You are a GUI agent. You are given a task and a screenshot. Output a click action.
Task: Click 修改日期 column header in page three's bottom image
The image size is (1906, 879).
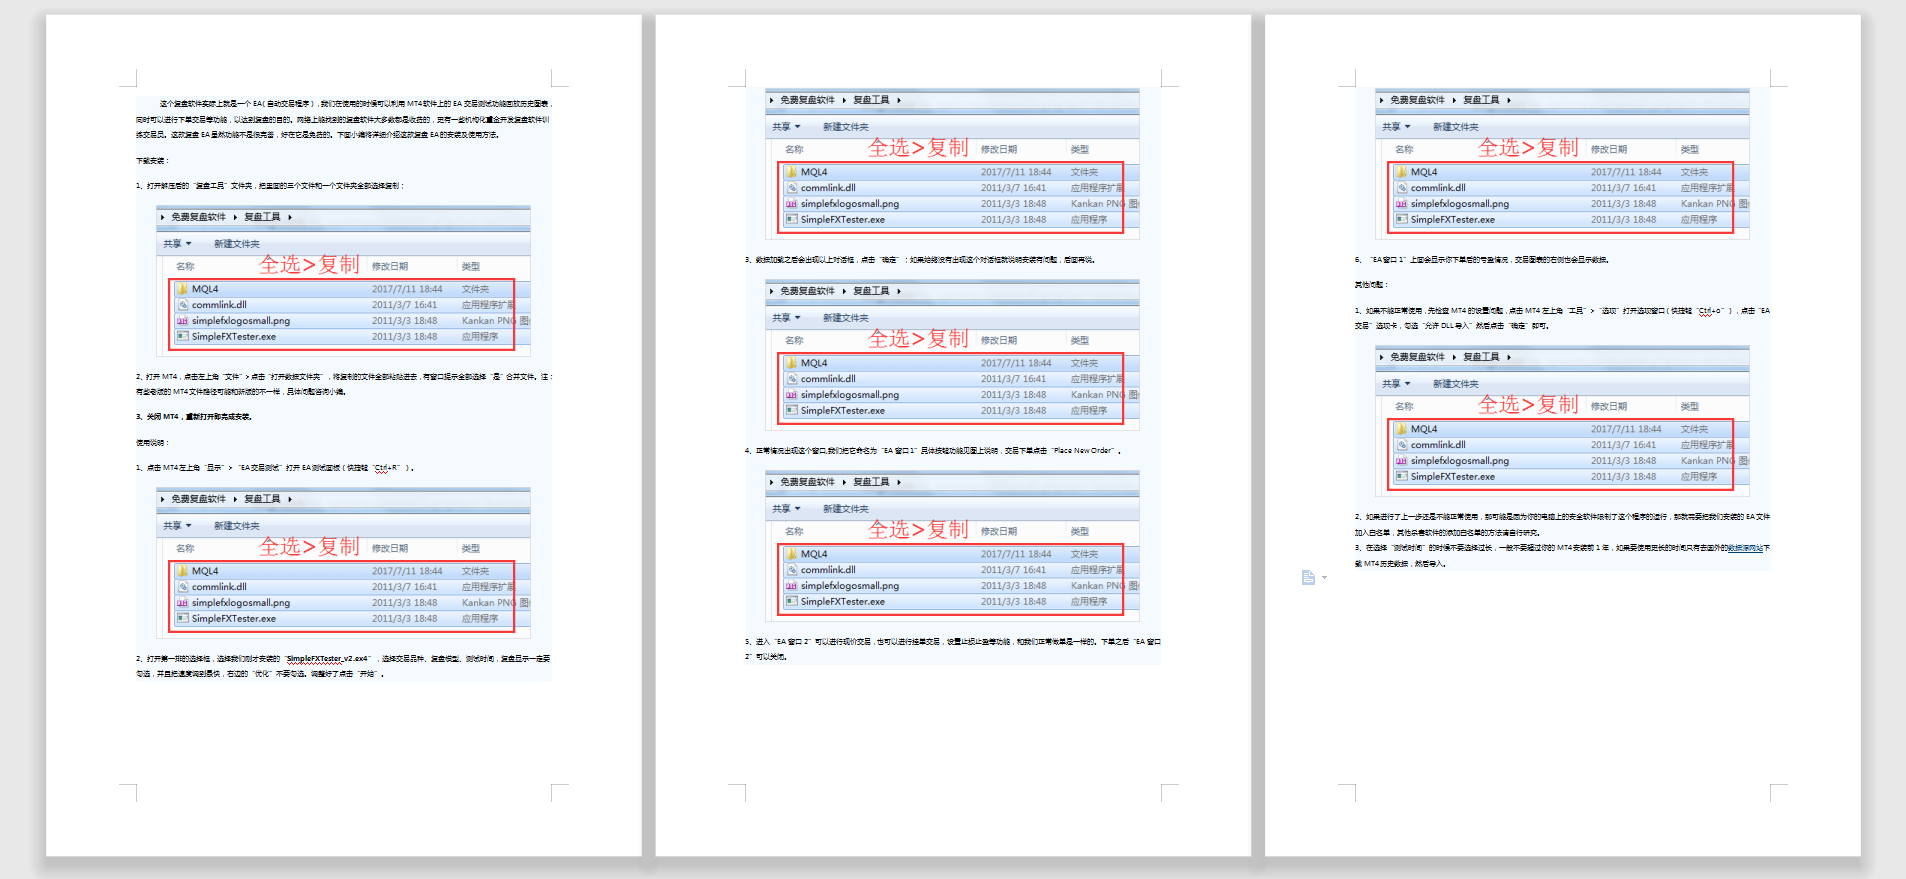tap(1608, 407)
